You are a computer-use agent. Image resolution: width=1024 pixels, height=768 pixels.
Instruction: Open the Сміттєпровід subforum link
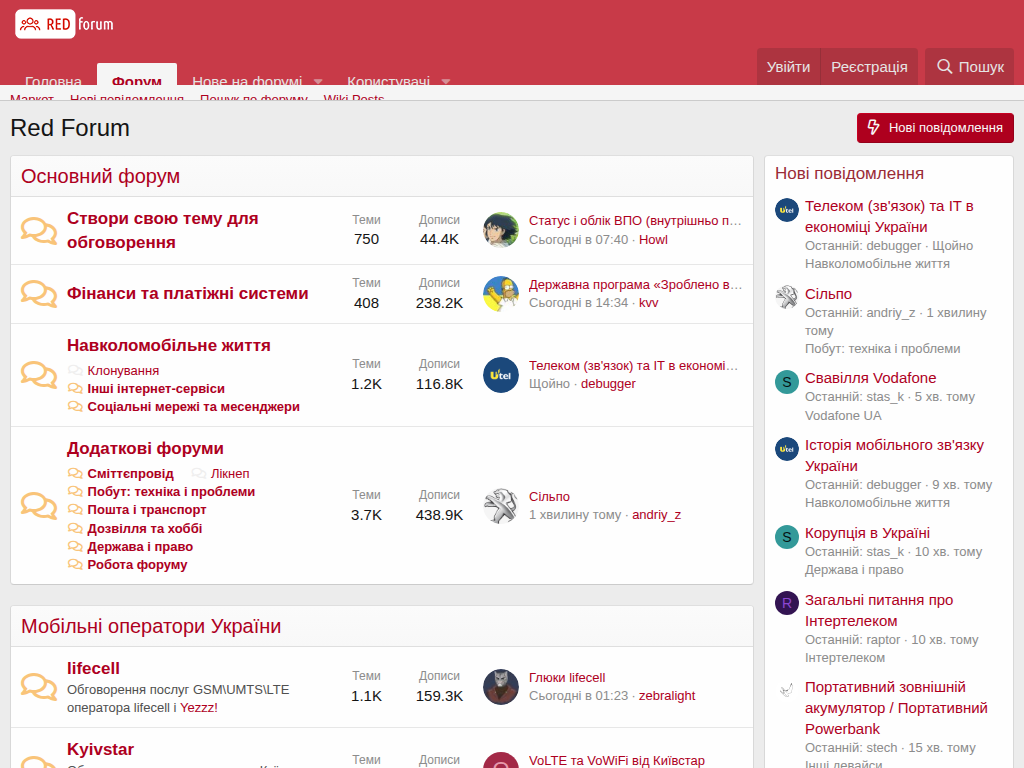click(x=130, y=474)
